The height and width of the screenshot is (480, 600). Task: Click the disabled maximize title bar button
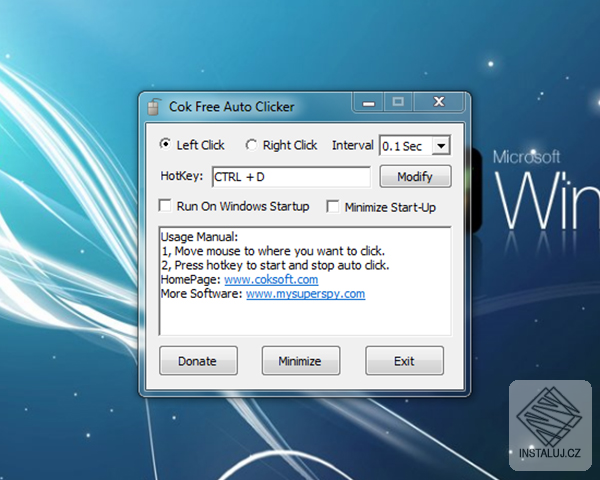point(398,102)
